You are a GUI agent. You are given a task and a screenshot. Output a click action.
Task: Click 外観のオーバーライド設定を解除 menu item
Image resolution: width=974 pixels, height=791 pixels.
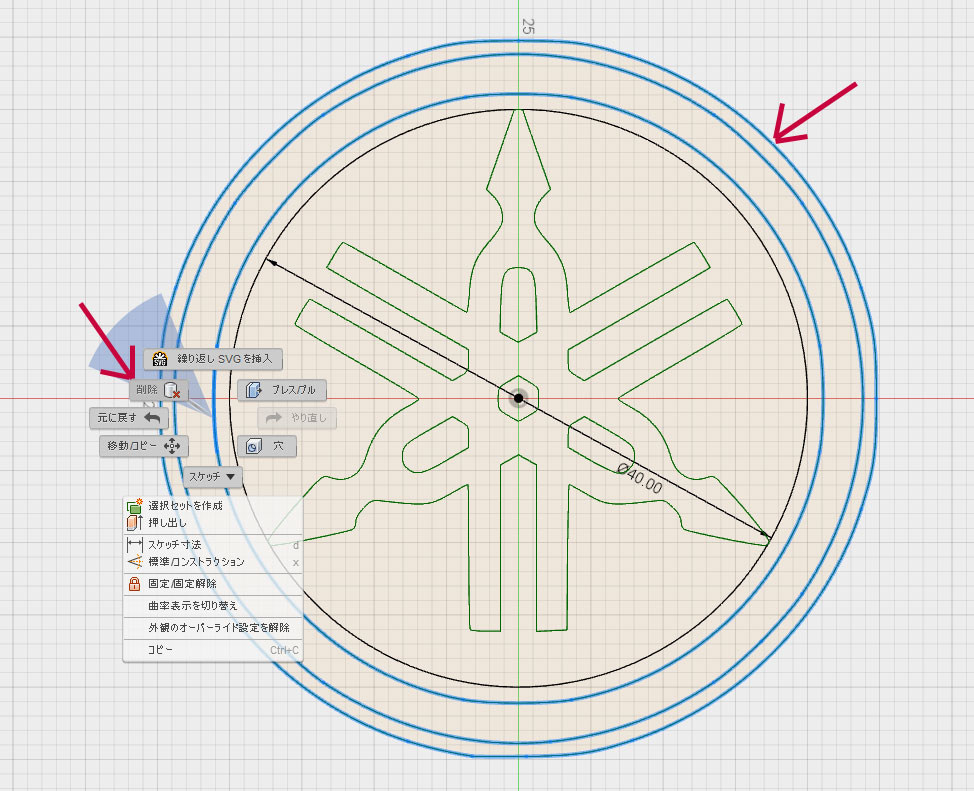[x=218, y=628]
